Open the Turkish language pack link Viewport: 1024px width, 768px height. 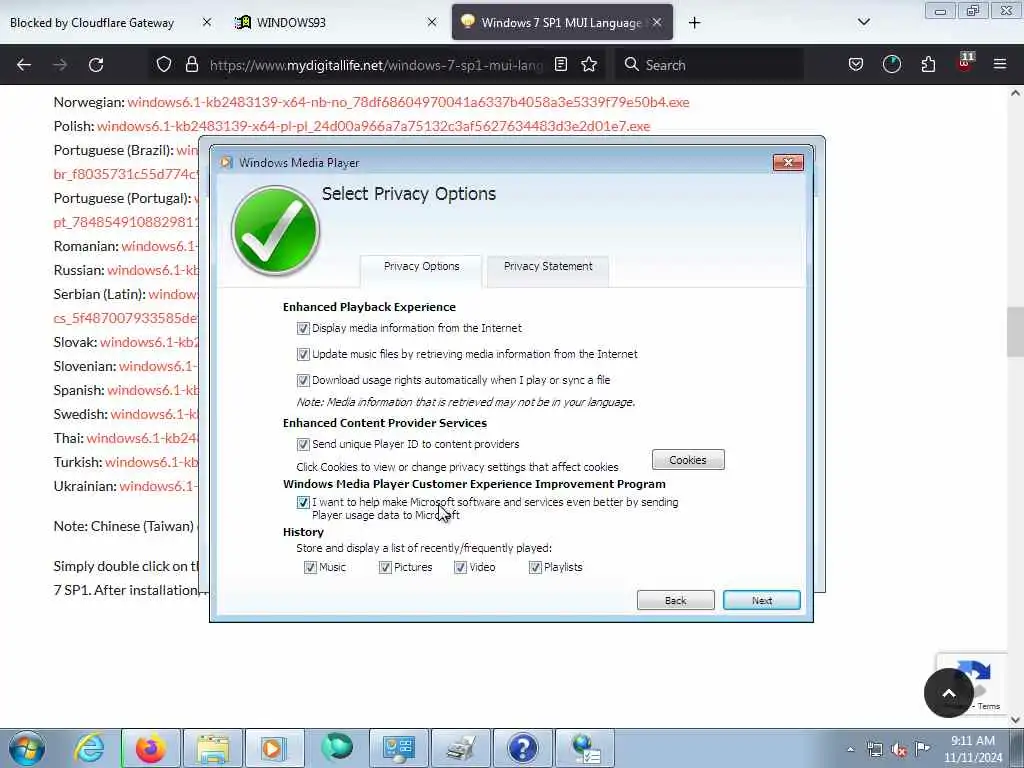point(152,462)
